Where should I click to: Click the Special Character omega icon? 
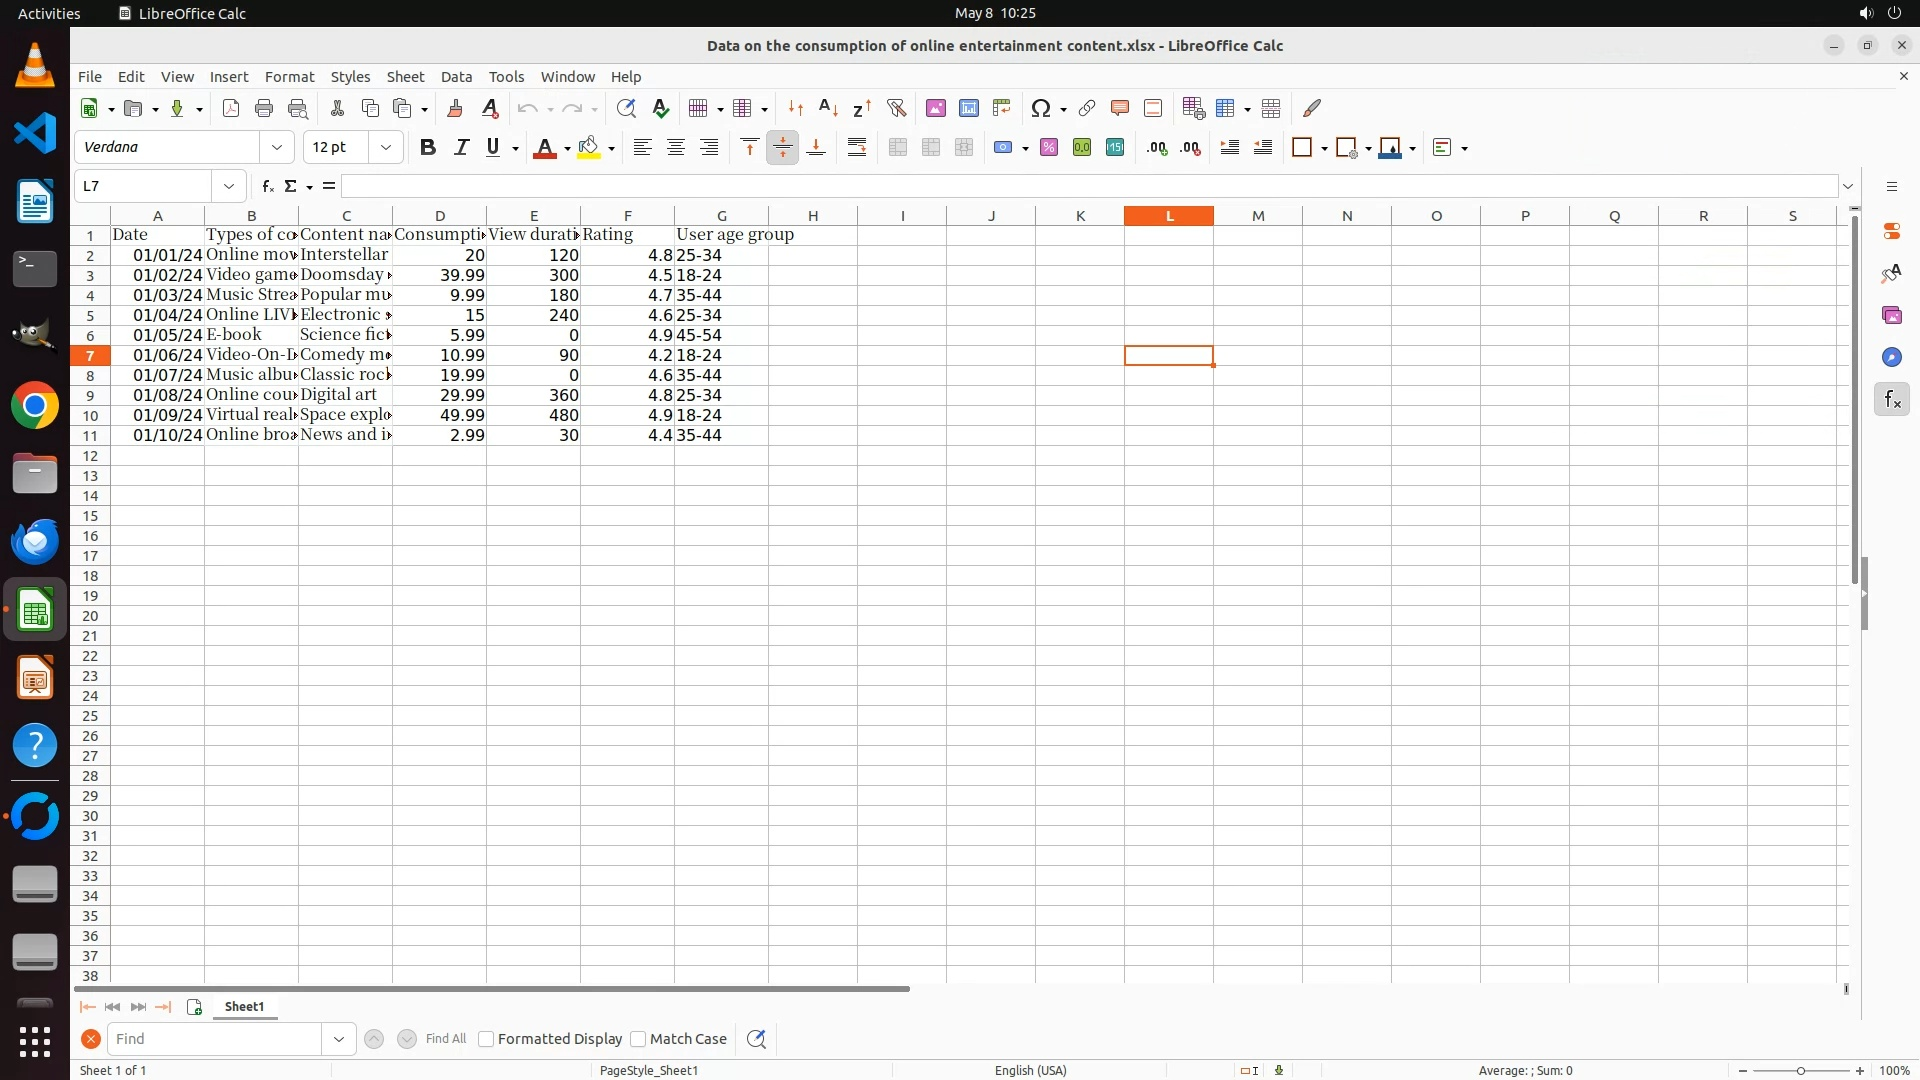click(x=1041, y=108)
